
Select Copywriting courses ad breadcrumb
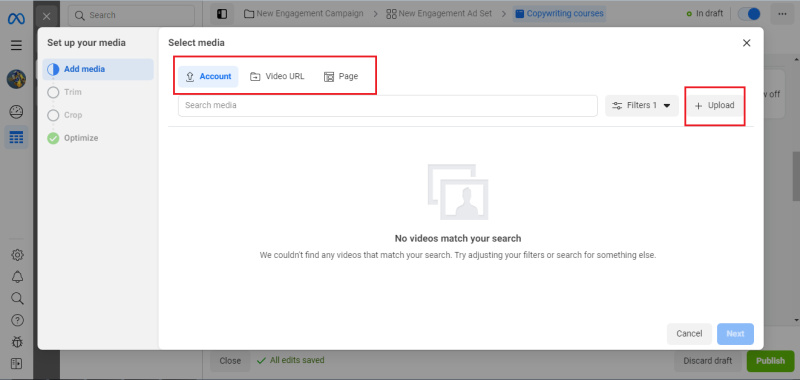[559, 14]
